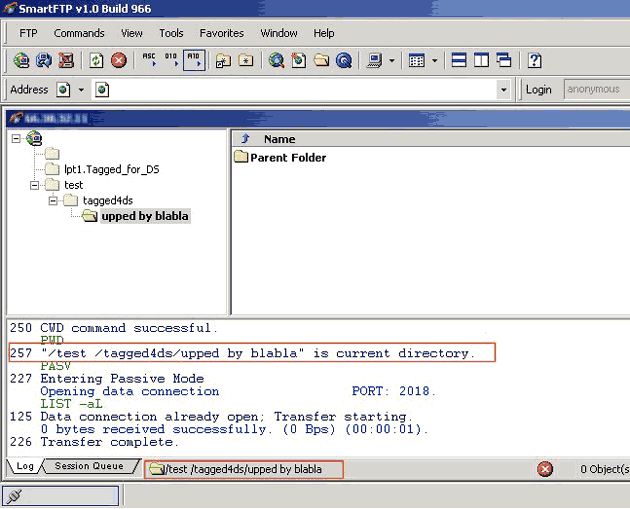
Task: Click the anonymous login input field
Action: pos(595,89)
